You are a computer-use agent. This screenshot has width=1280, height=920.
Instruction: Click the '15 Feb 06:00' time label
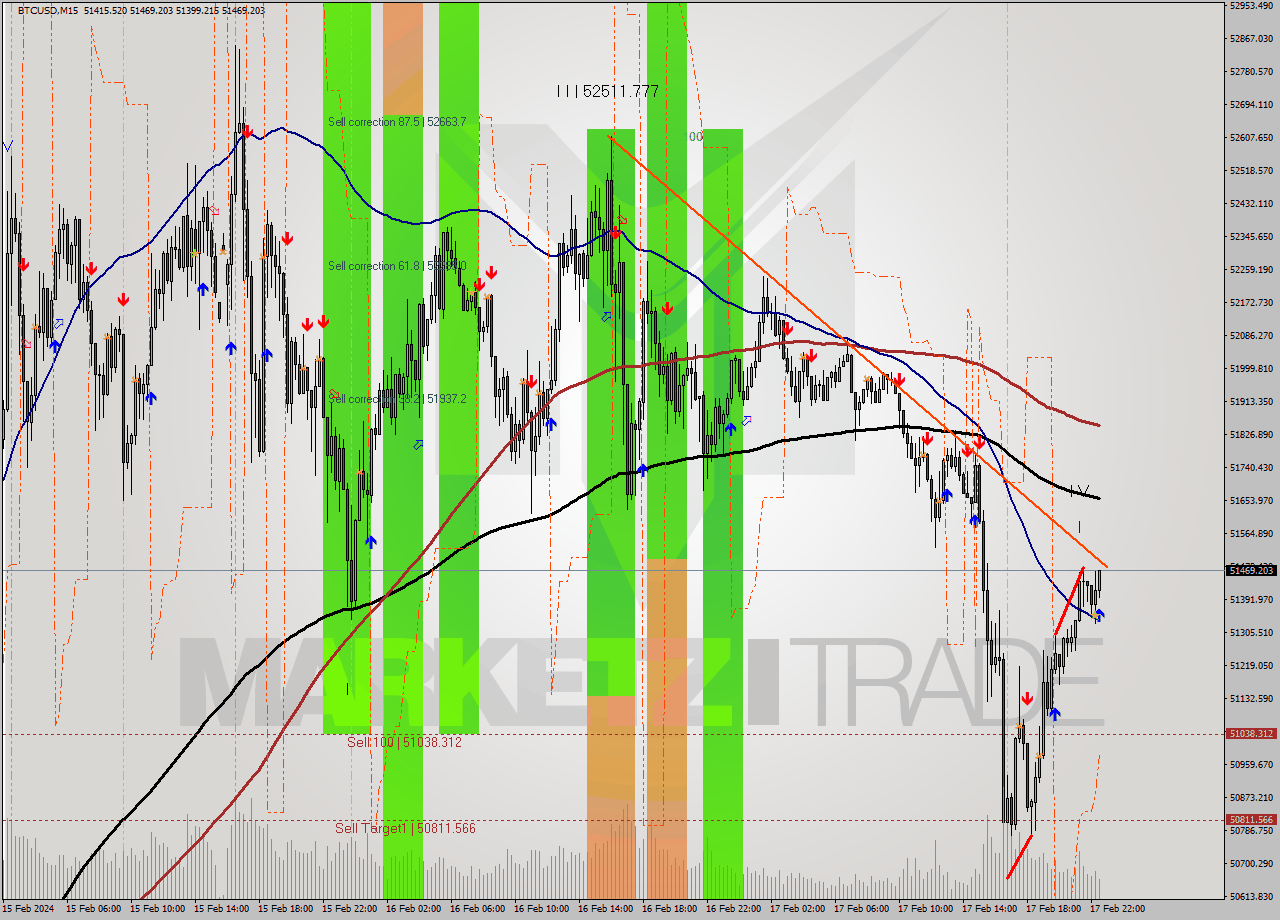(93, 910)
